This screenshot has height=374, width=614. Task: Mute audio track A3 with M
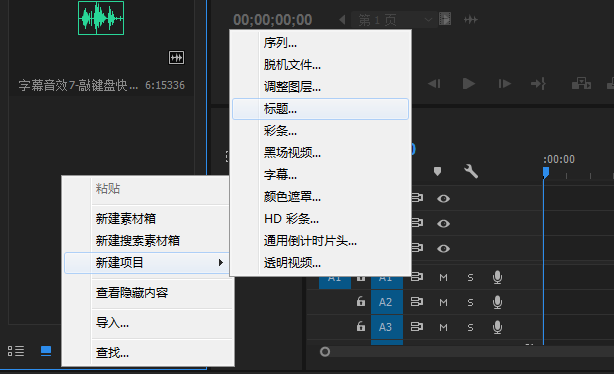443,327
